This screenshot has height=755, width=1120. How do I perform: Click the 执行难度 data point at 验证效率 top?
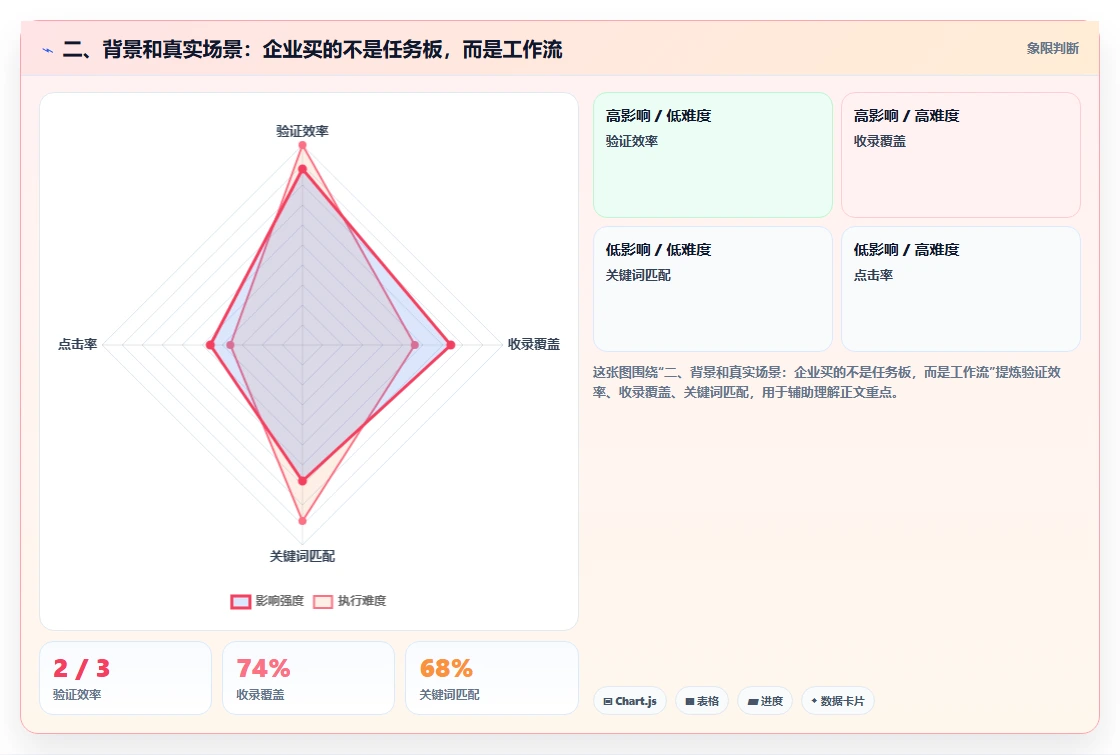pos(302,146)
